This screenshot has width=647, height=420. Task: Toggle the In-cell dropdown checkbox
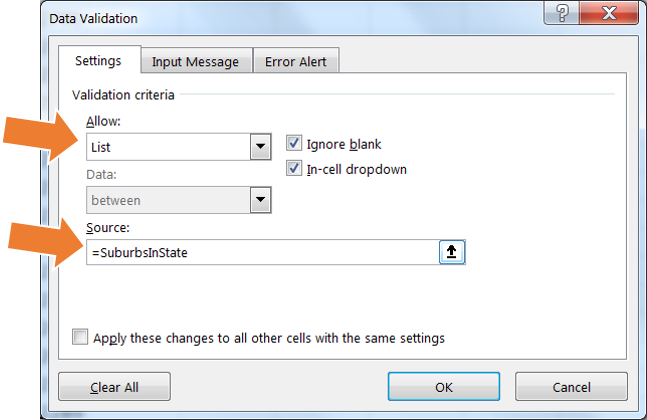(294, 168)
